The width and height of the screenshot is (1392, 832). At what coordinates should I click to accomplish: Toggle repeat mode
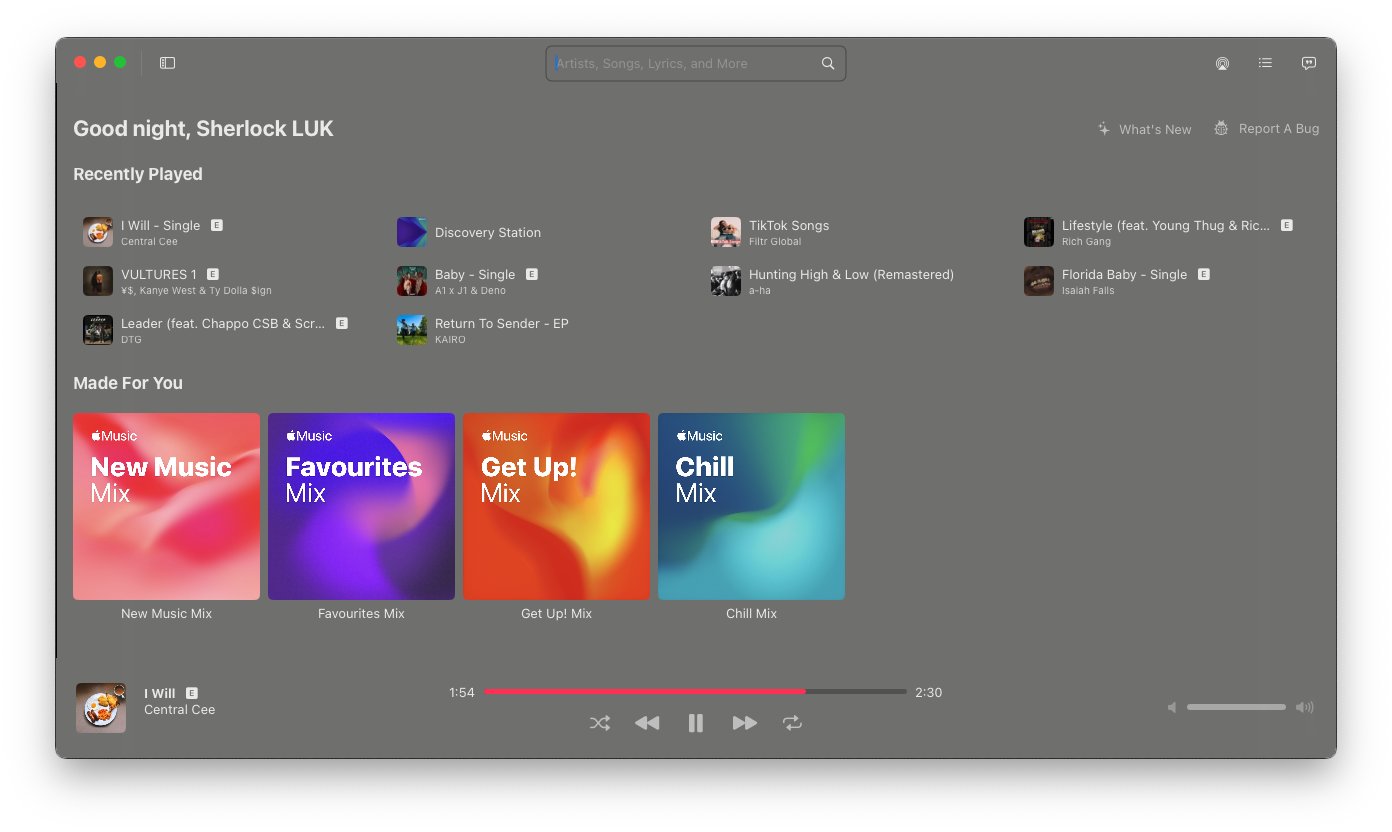pos(792,723)
